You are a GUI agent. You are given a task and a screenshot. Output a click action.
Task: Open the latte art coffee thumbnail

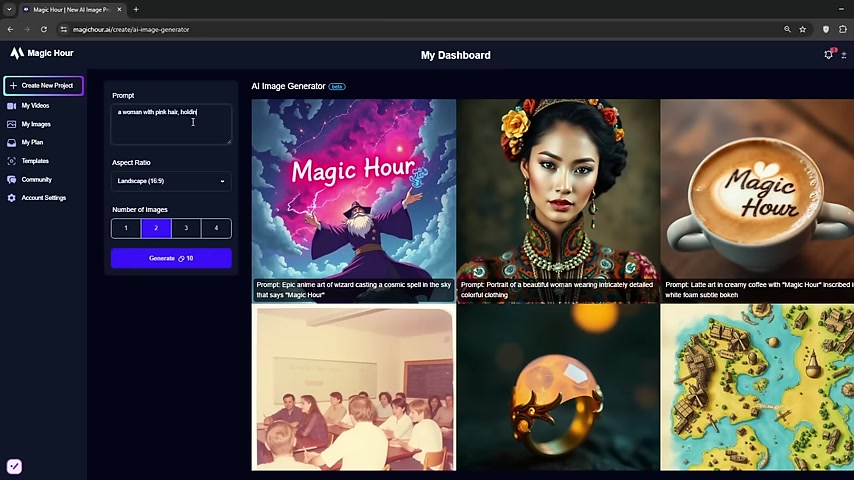[757, 200]
